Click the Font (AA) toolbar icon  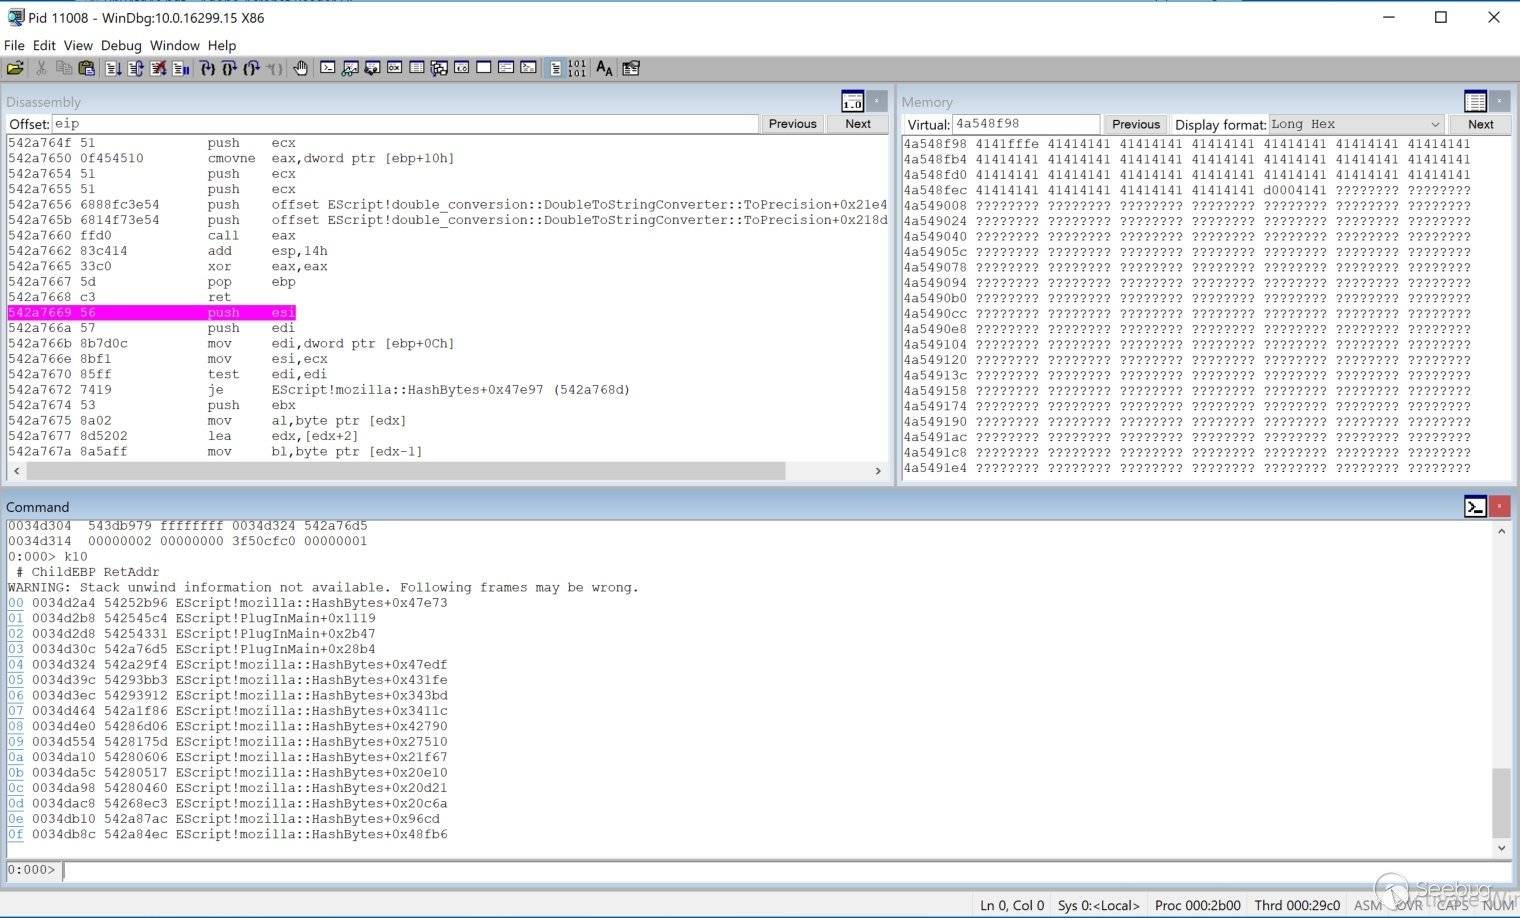pyautogui.click(x=604, y=68)
